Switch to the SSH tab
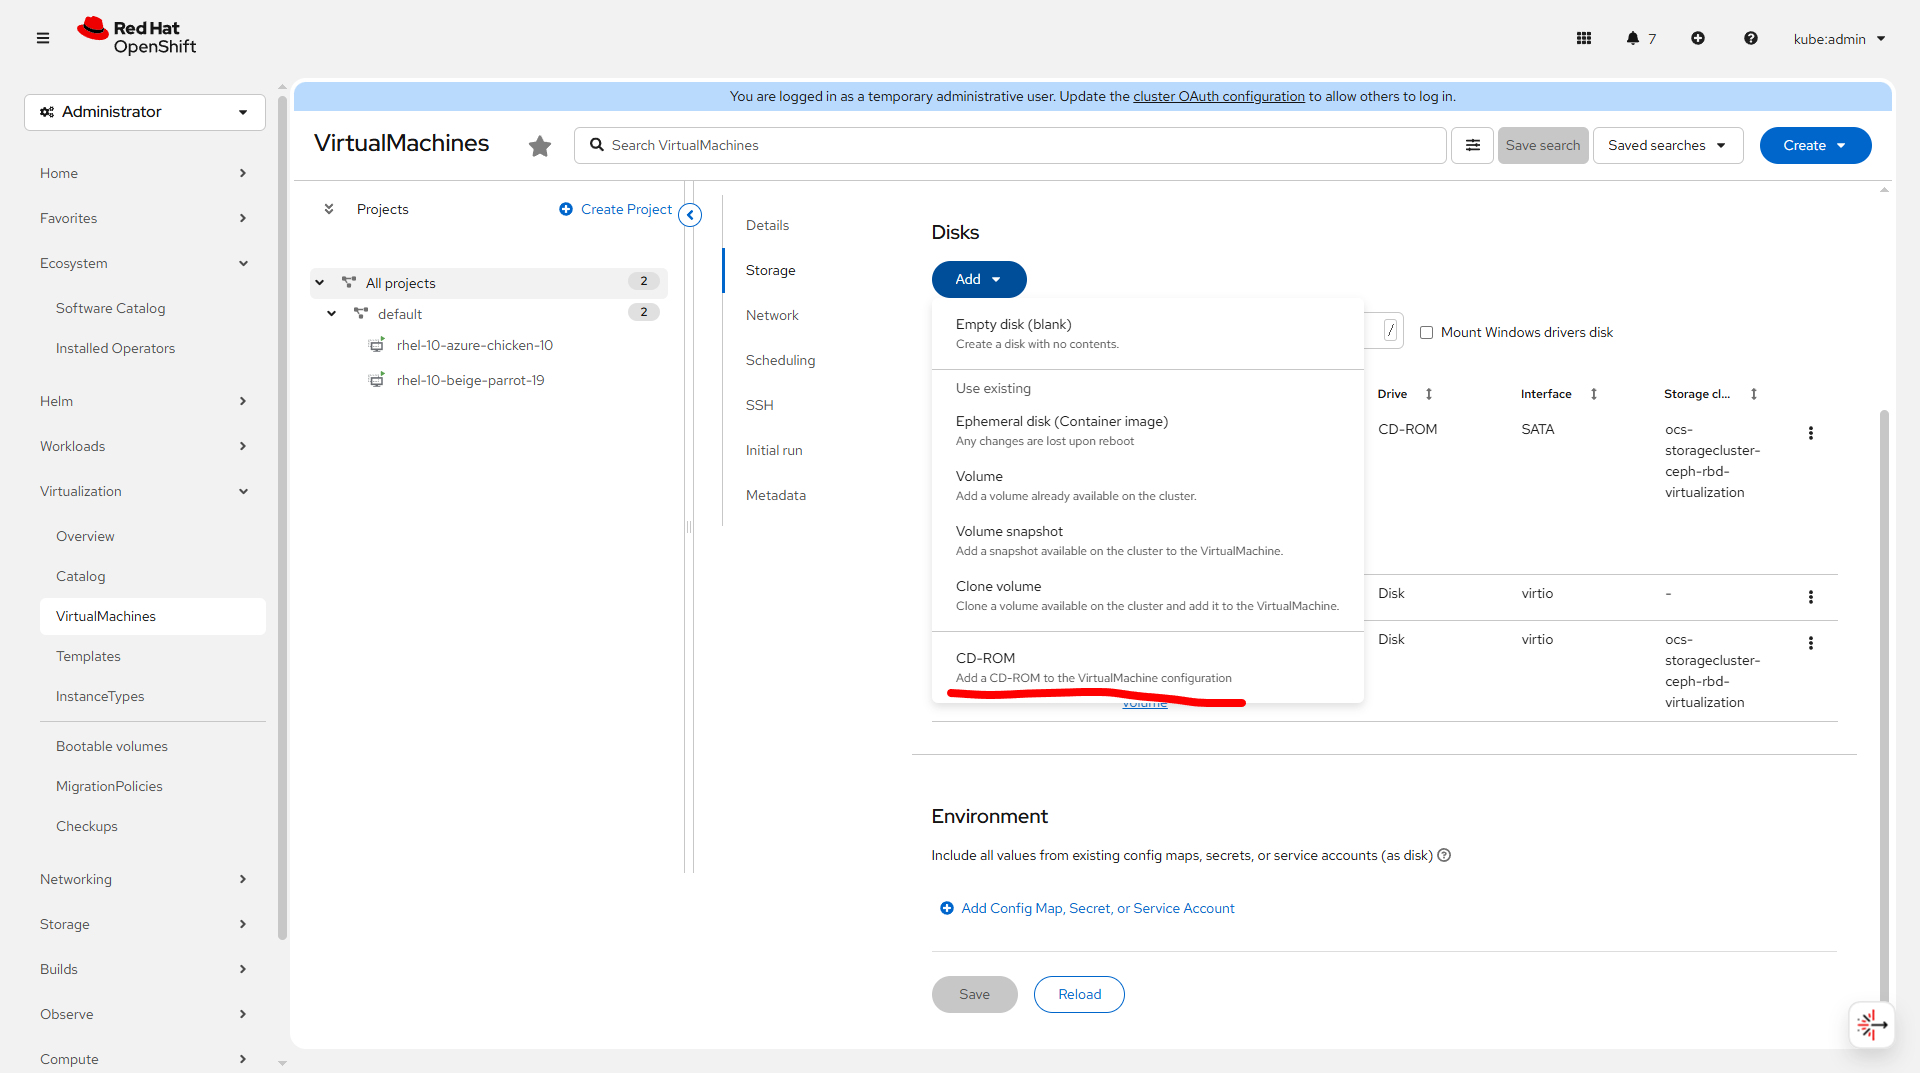The image size is (1920, 1073). tap(760, 405)
